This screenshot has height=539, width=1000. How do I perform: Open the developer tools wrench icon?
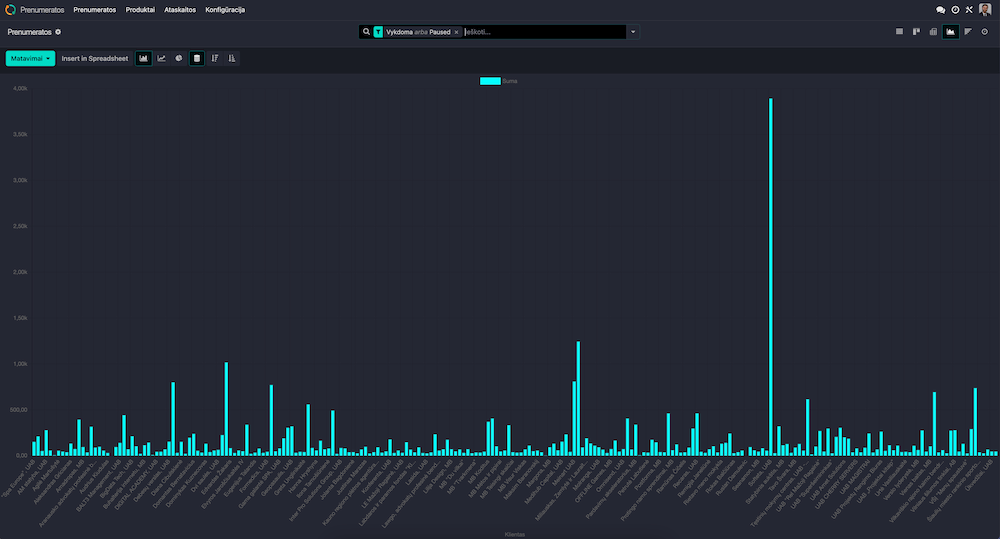969,9
